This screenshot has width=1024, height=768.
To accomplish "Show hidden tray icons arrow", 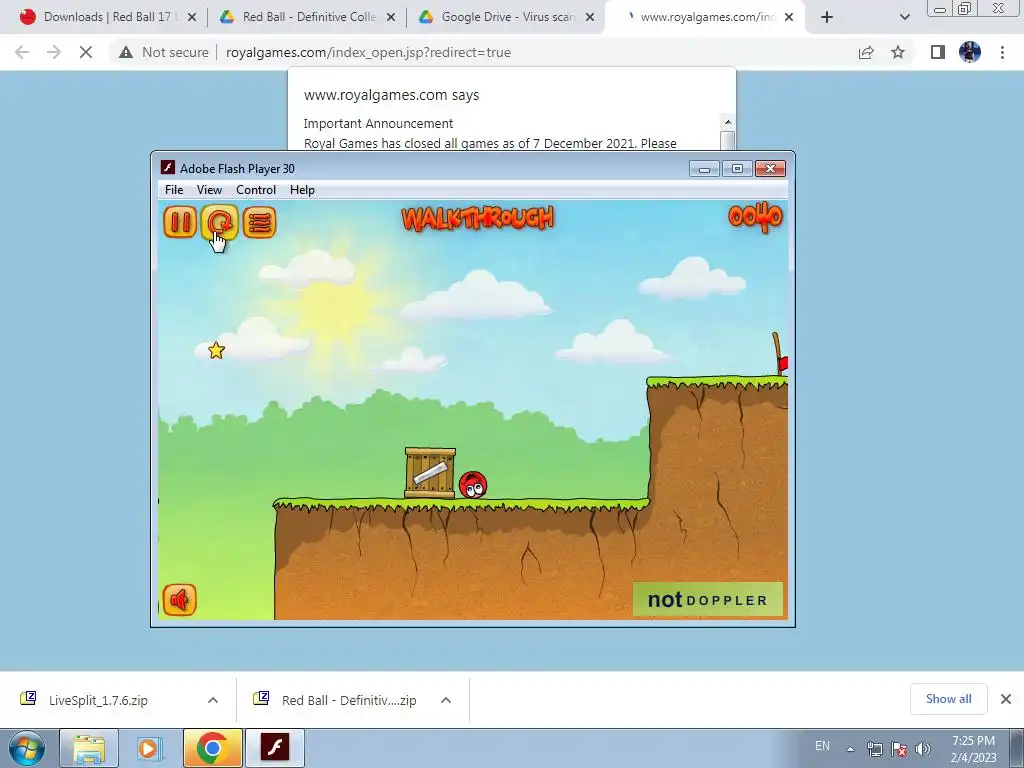I will click(x=850, y=749).
